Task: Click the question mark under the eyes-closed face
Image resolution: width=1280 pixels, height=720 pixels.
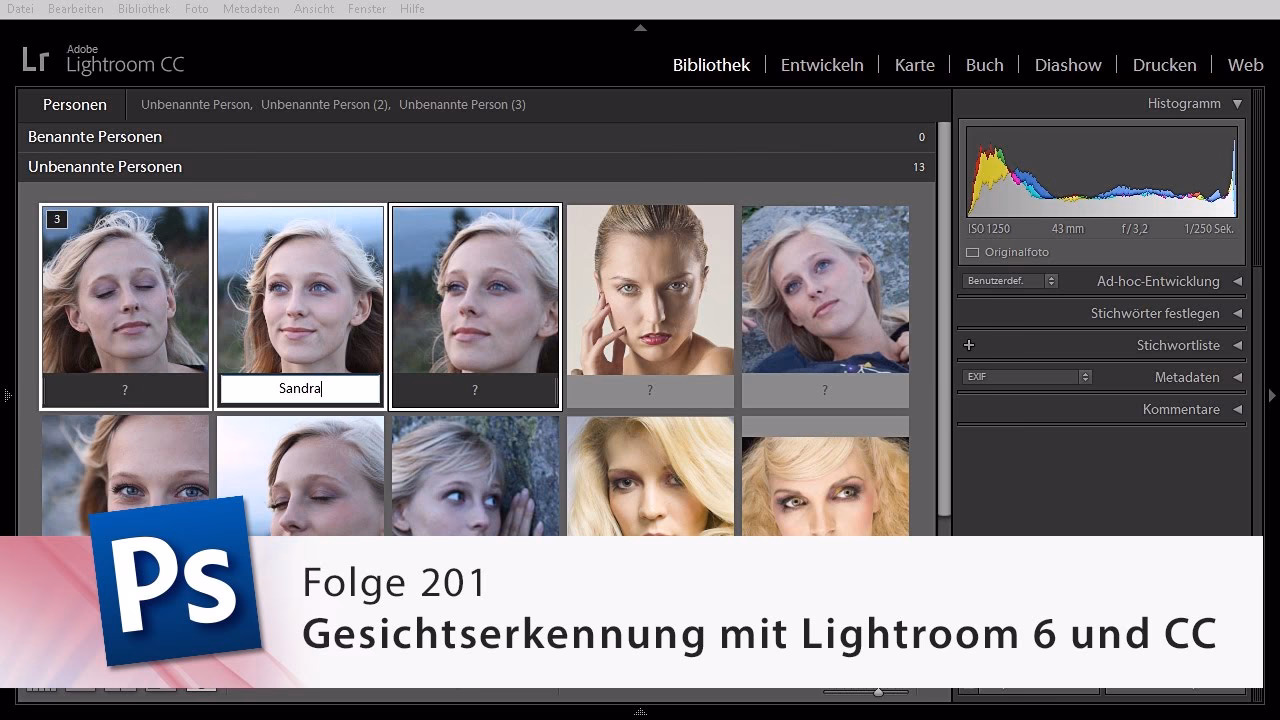Action: 125,390
